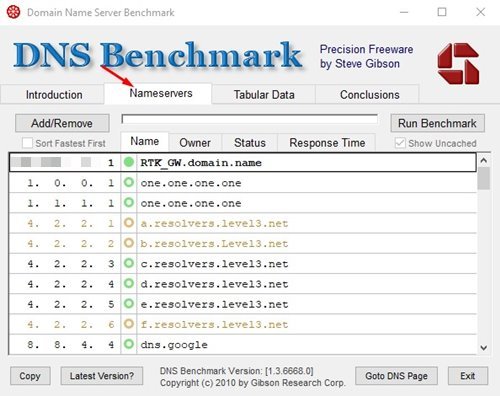
Task: Click the app icon in the title bar
Action: click(x=14, y=12)
